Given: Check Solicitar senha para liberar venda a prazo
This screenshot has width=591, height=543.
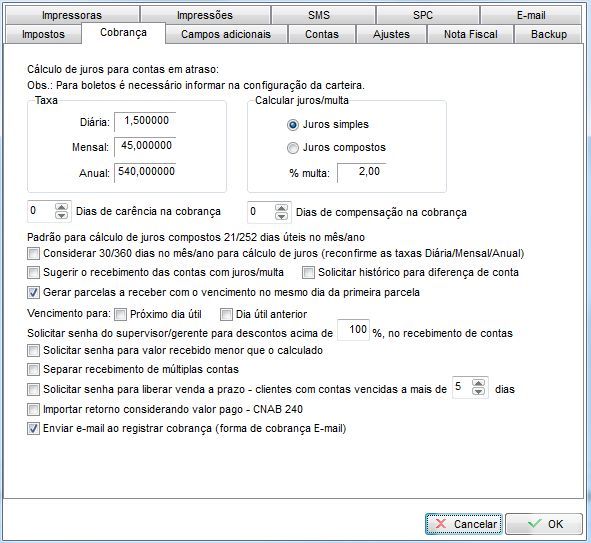Looking at the screenshot, I should coord(33,389).
